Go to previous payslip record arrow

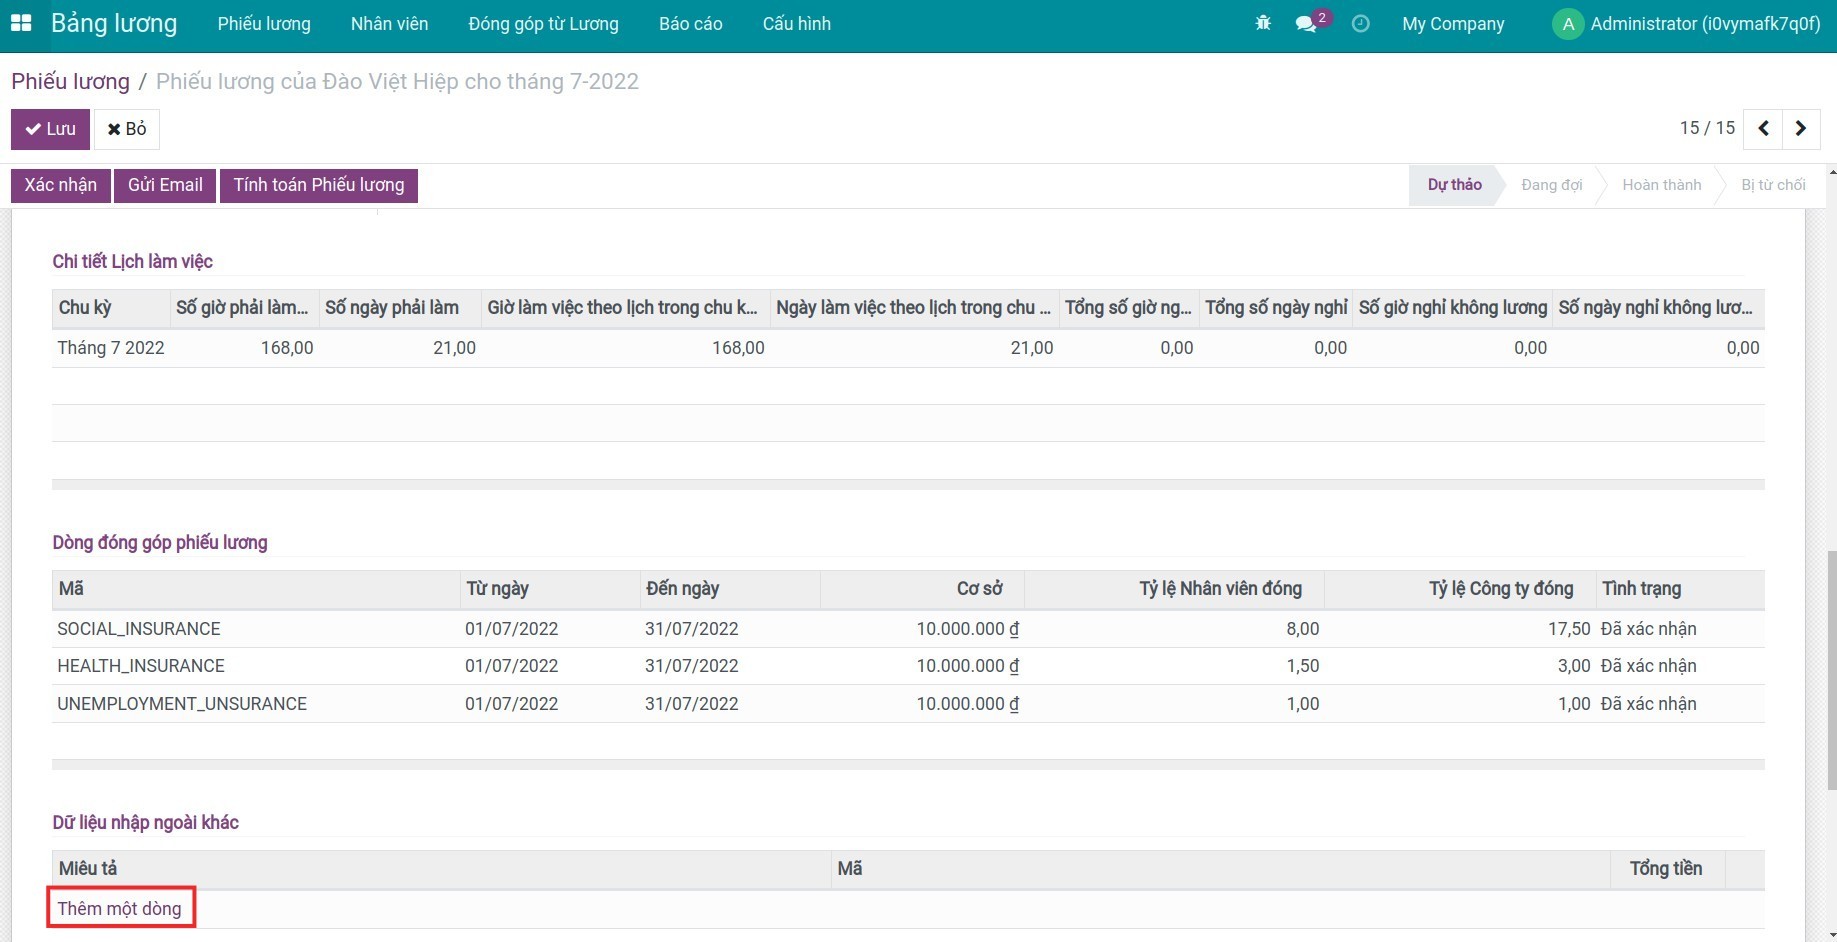click(1763, 128)
